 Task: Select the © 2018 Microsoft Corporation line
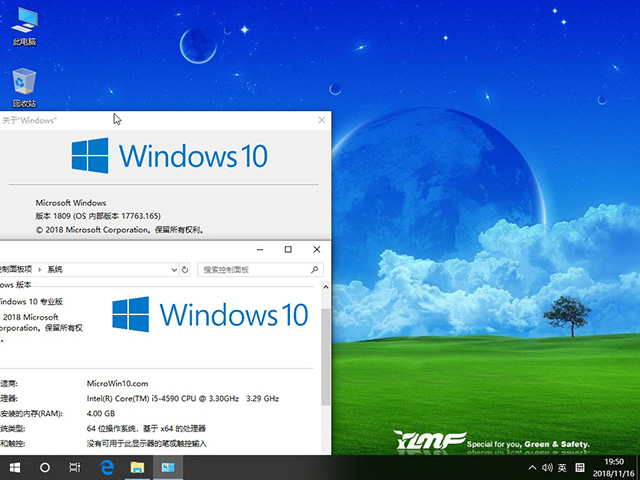coord(120,230)
